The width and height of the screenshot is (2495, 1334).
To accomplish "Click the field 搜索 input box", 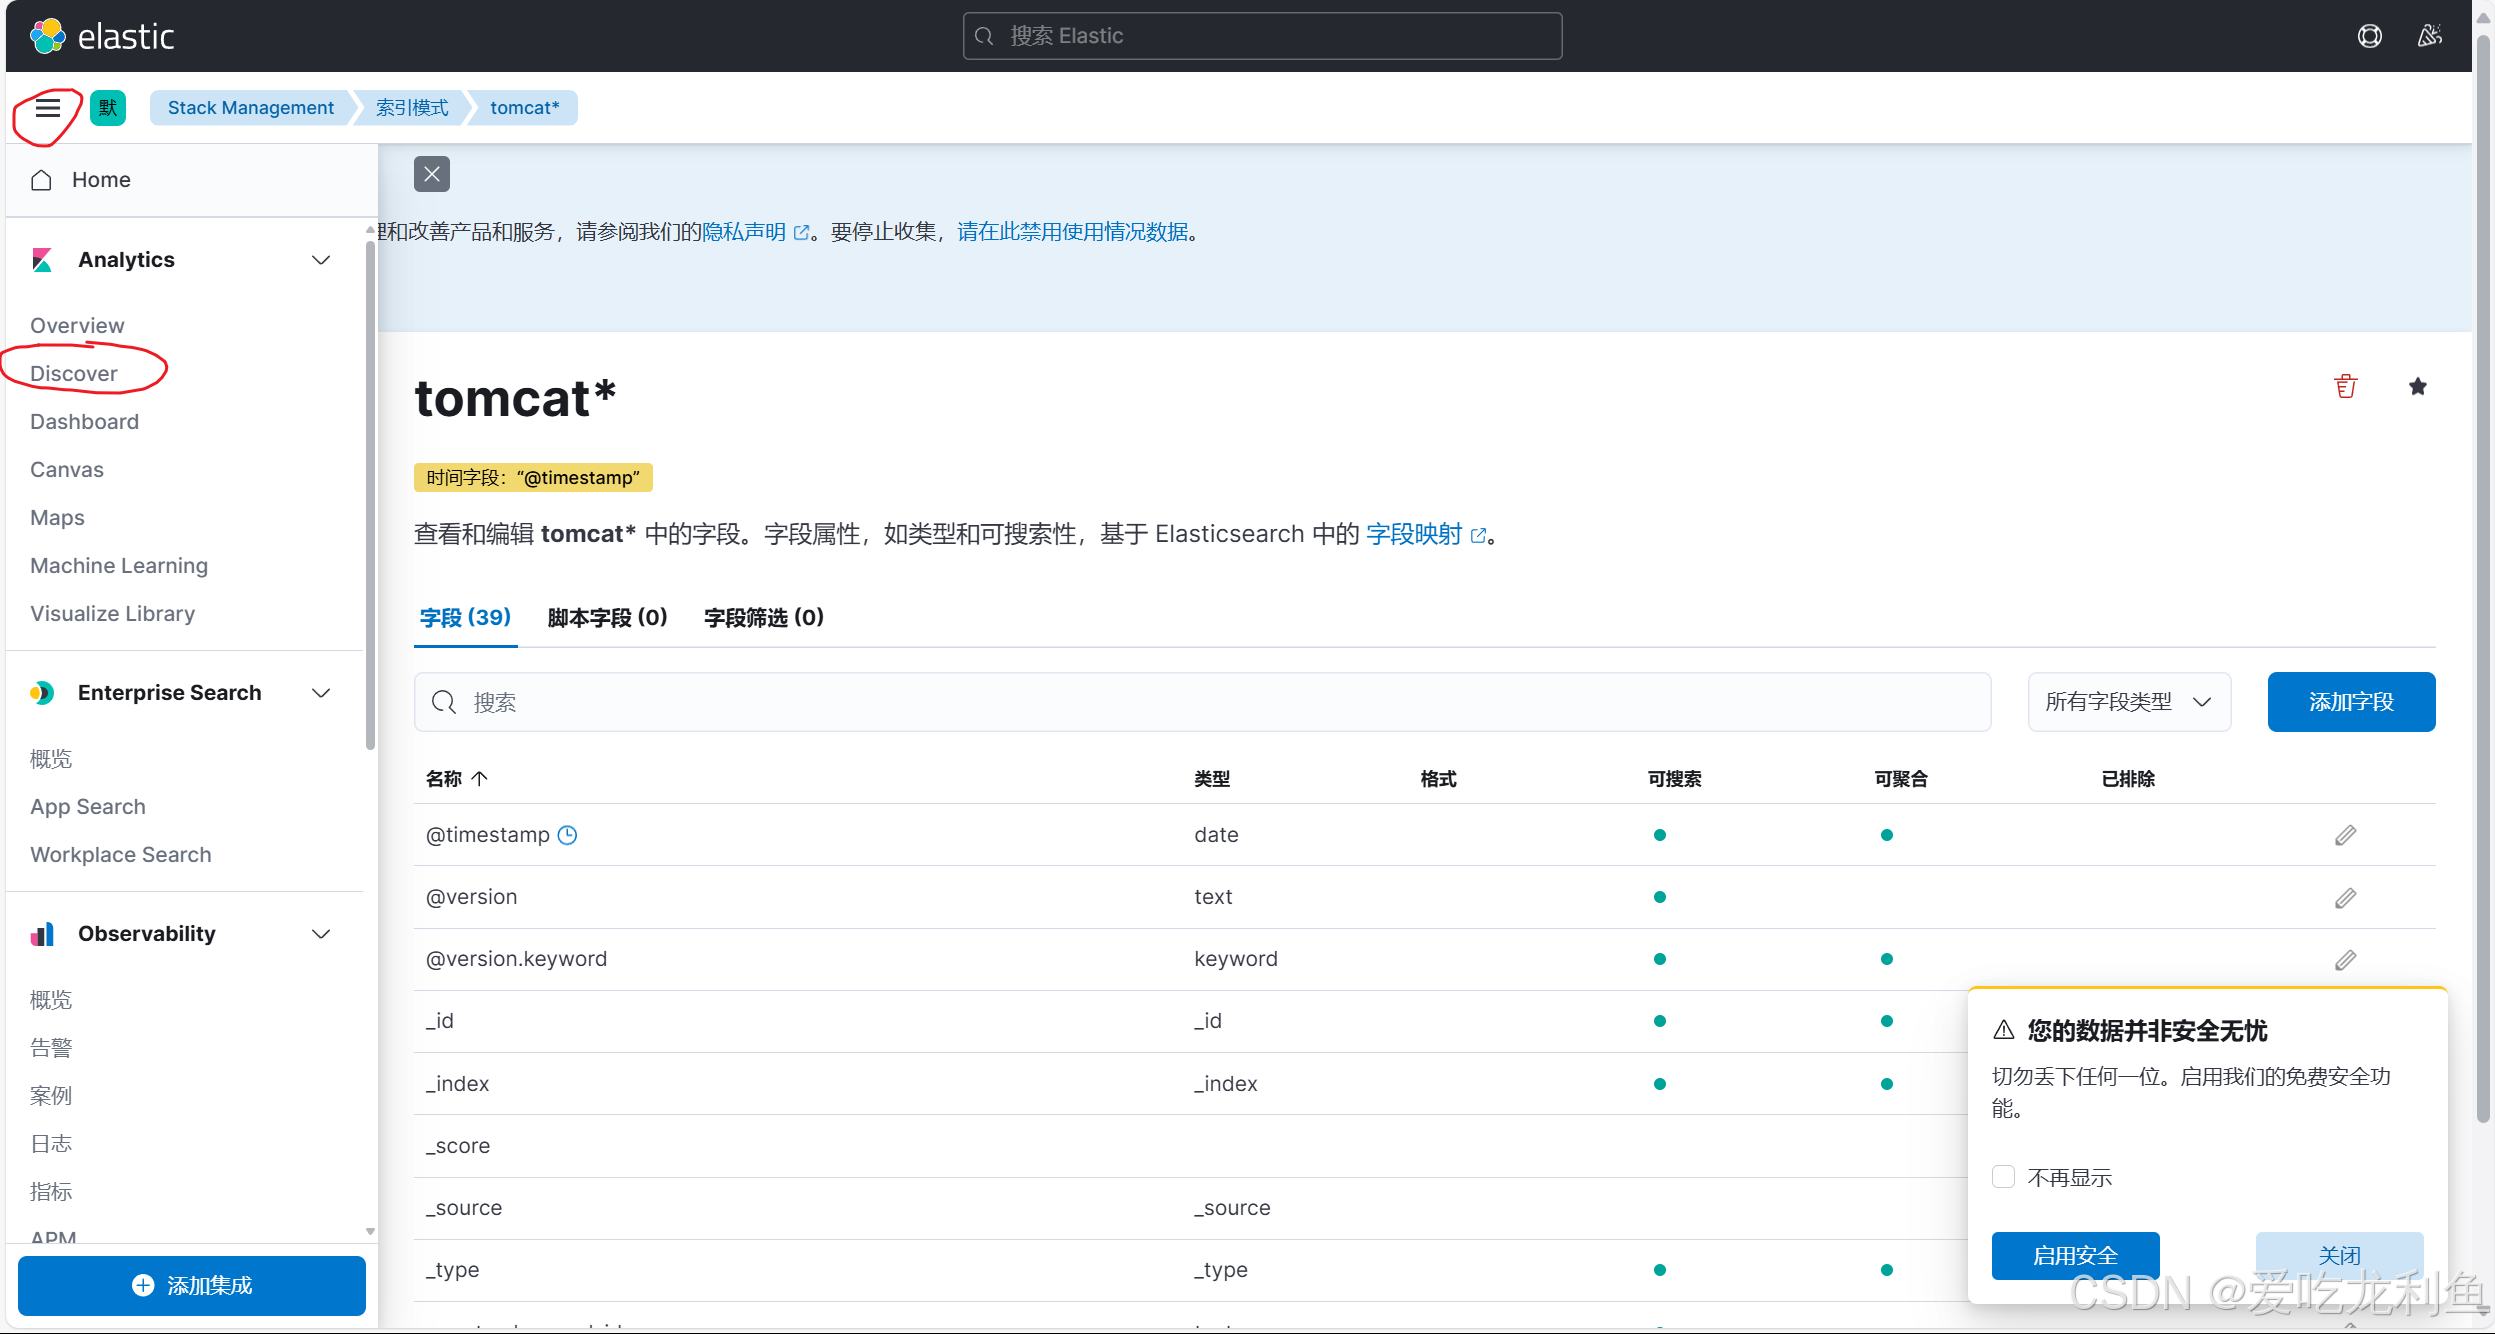I will pos(1202,702).
